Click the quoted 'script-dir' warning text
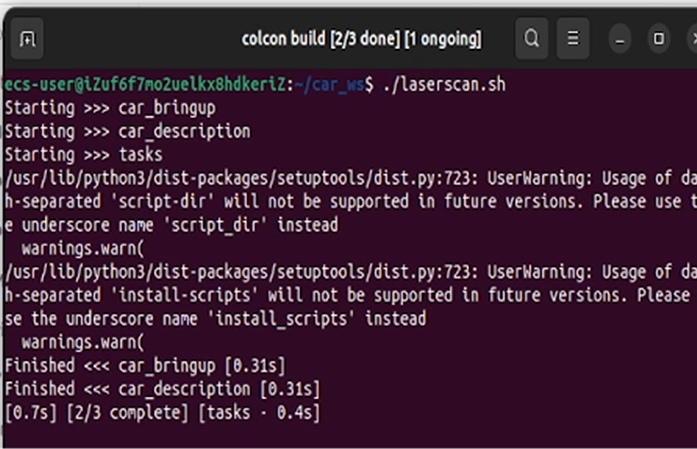 point(162,202)
